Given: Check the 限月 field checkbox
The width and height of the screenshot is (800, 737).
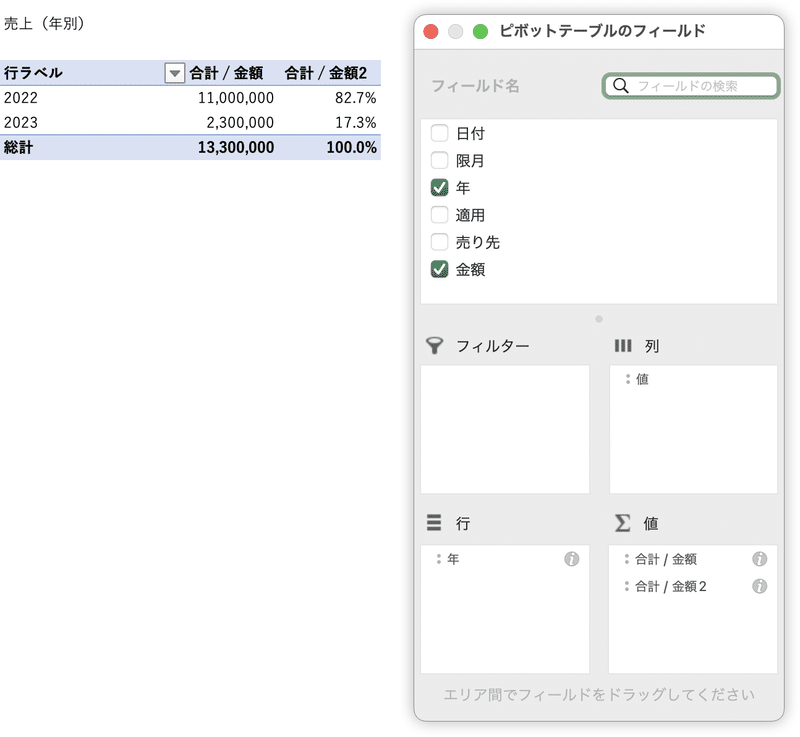Looking at the screenshot, I should [x=439, y=161].
